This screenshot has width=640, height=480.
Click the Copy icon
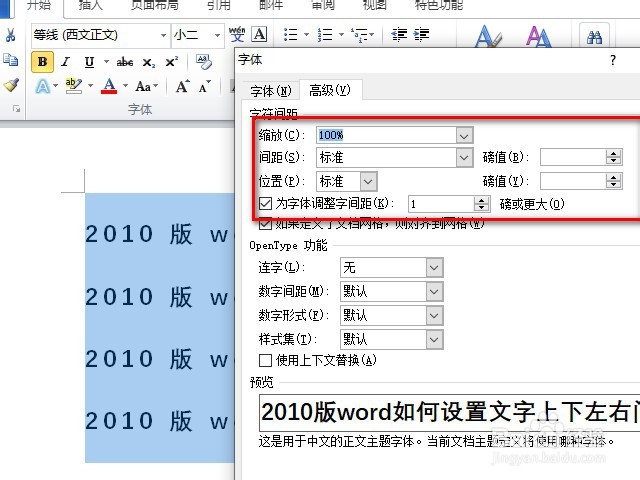click(10, 60)
